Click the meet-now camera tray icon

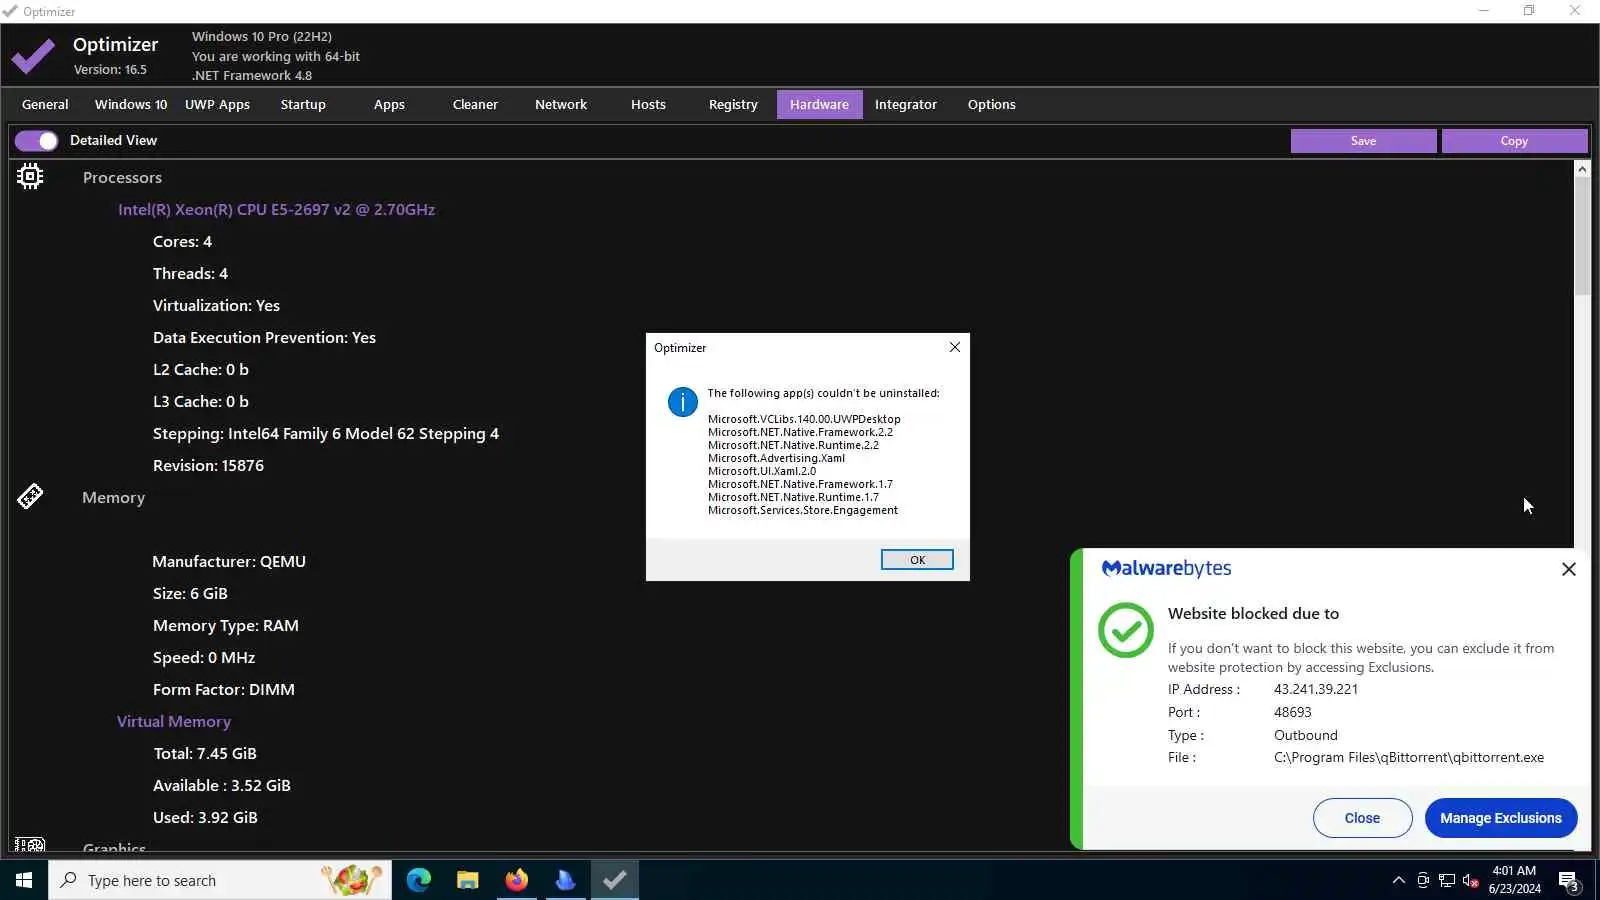[1423, 880]
